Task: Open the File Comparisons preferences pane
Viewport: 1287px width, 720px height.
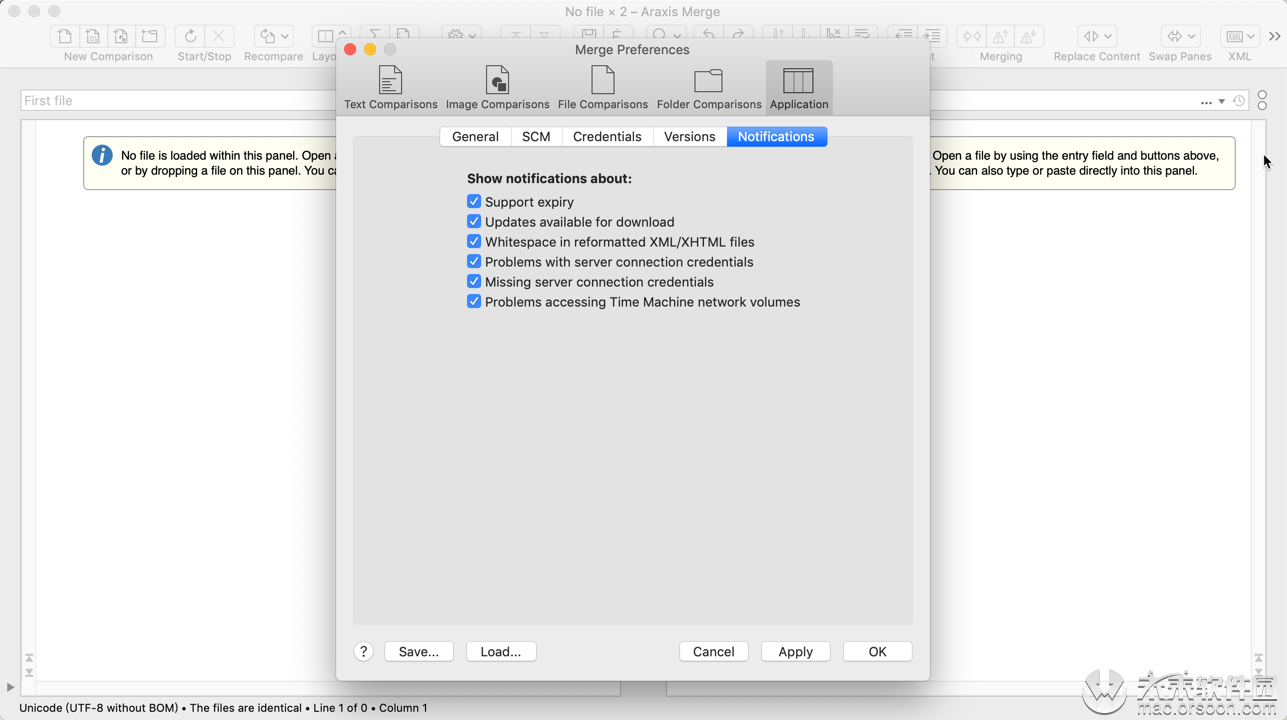Action: [603, 87]
